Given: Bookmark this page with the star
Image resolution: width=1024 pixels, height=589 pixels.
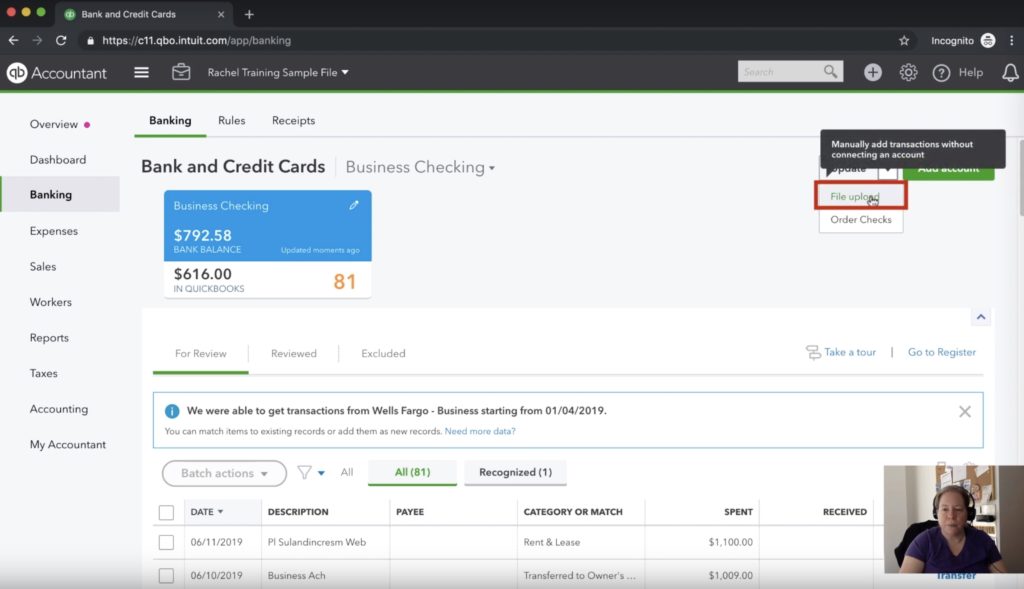Looking at the screenshot, I should point(904,40).
